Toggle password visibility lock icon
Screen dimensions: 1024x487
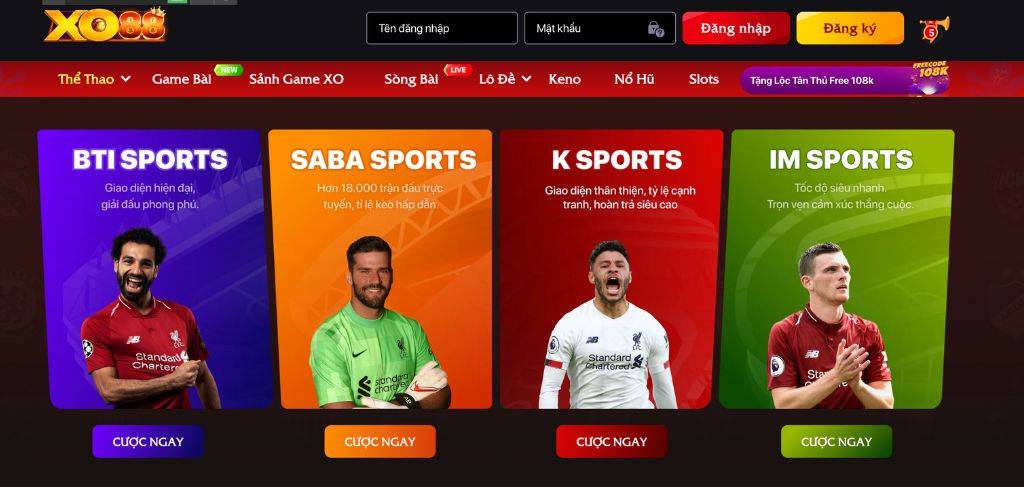click(655, 28)
